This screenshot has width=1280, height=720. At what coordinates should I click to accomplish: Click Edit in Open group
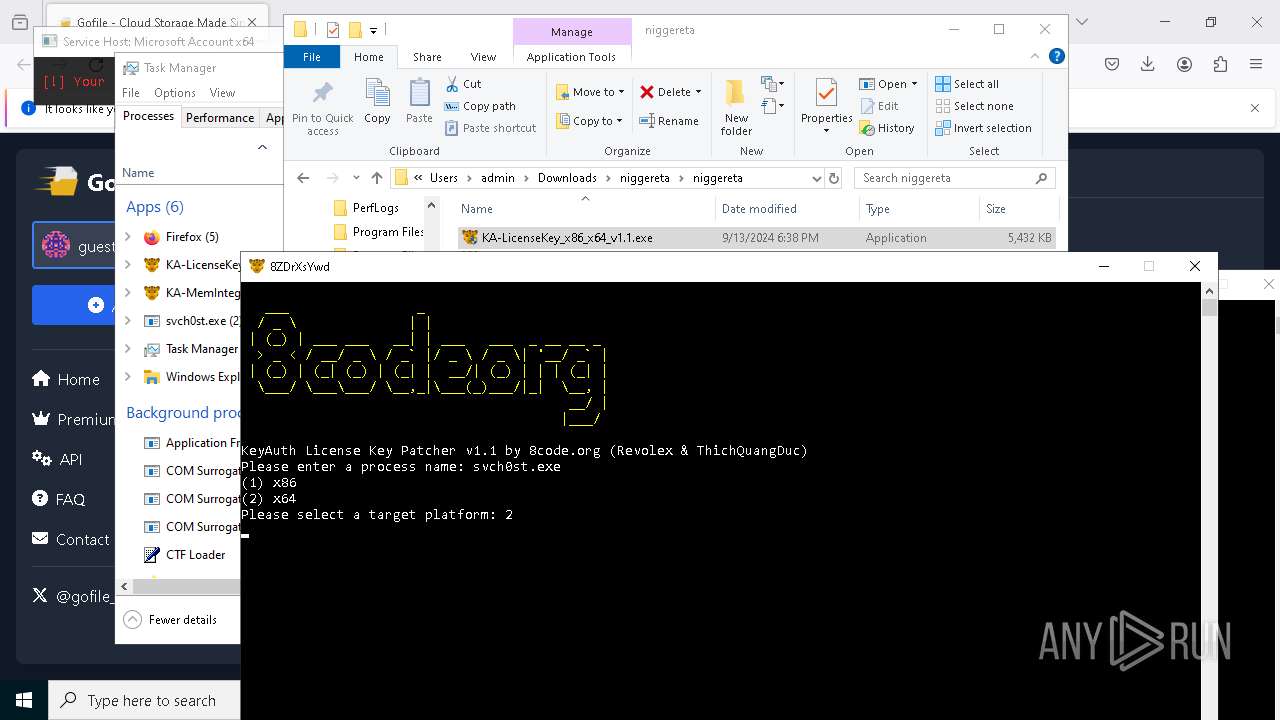click(x=878, y=106)
